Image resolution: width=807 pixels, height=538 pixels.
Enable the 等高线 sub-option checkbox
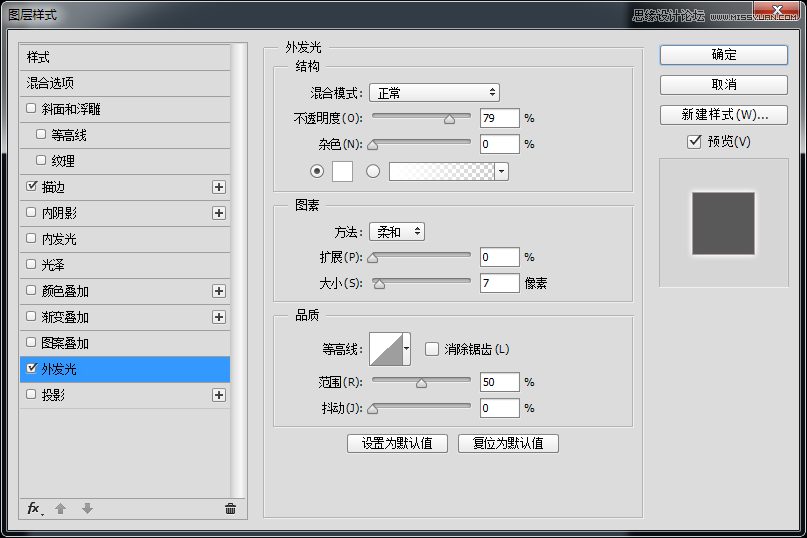pos(41,134)
